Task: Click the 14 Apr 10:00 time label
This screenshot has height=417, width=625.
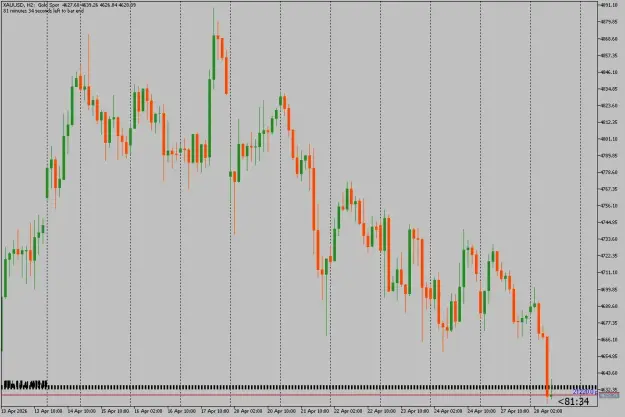Action: point(82,411)
